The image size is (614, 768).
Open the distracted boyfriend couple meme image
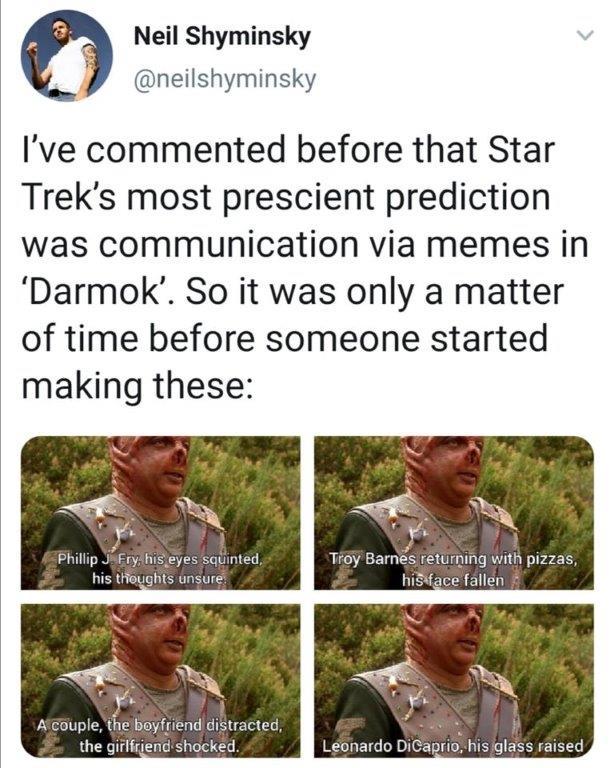click(160, 681)
